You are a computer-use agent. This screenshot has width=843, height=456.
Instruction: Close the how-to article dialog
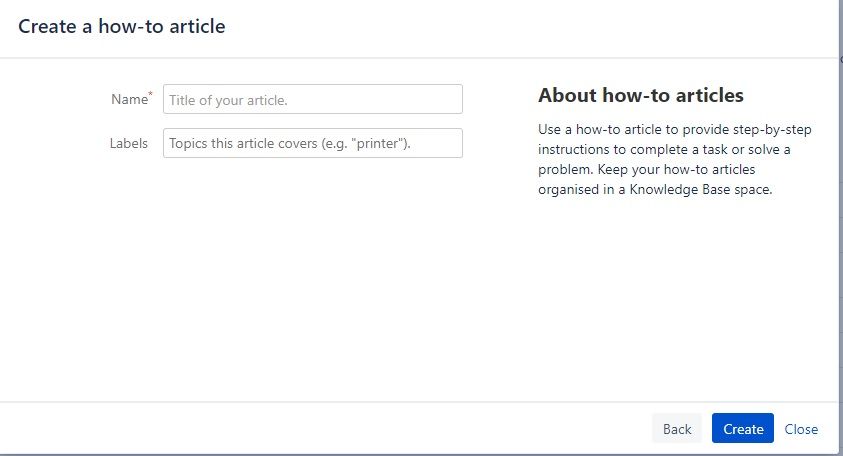pos(801,429)
